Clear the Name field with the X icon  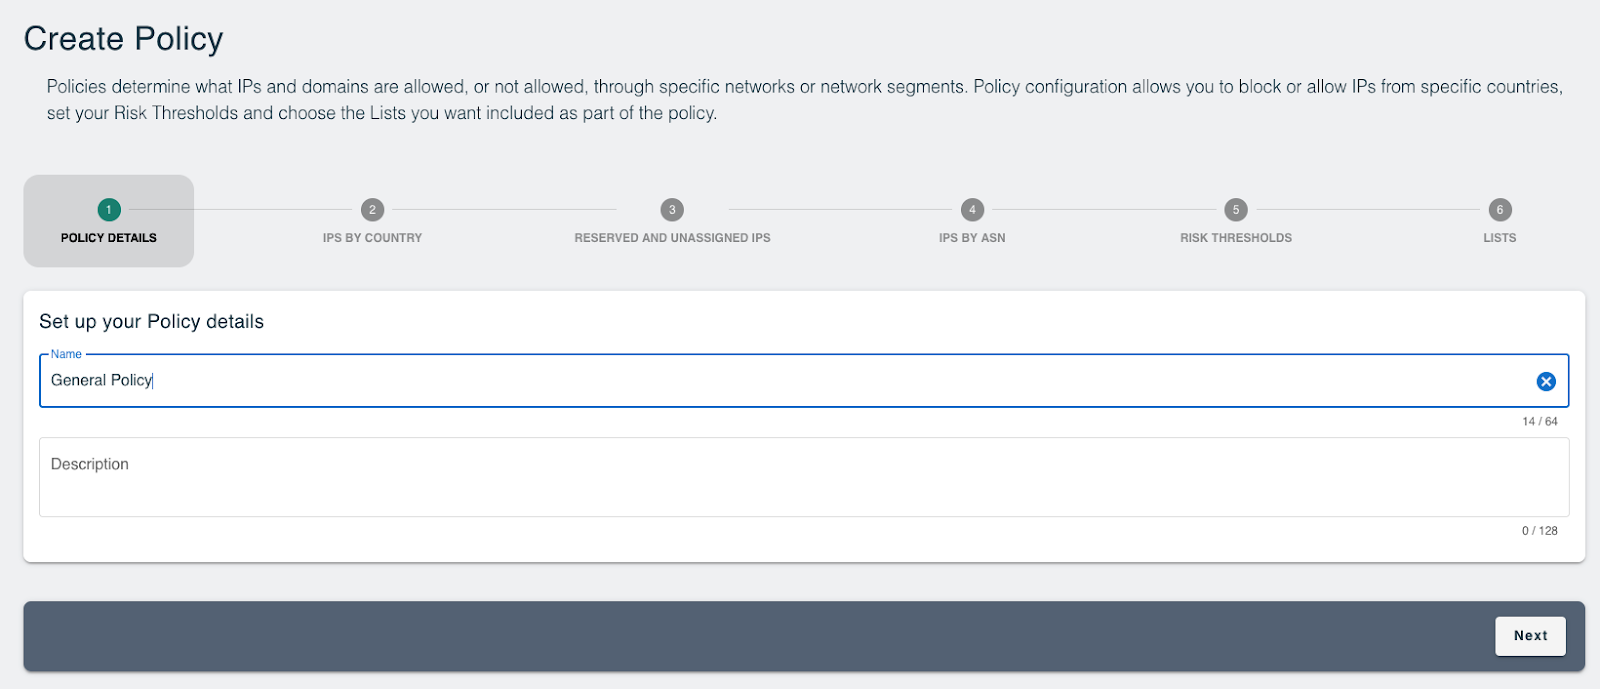tap(1546, 381)
